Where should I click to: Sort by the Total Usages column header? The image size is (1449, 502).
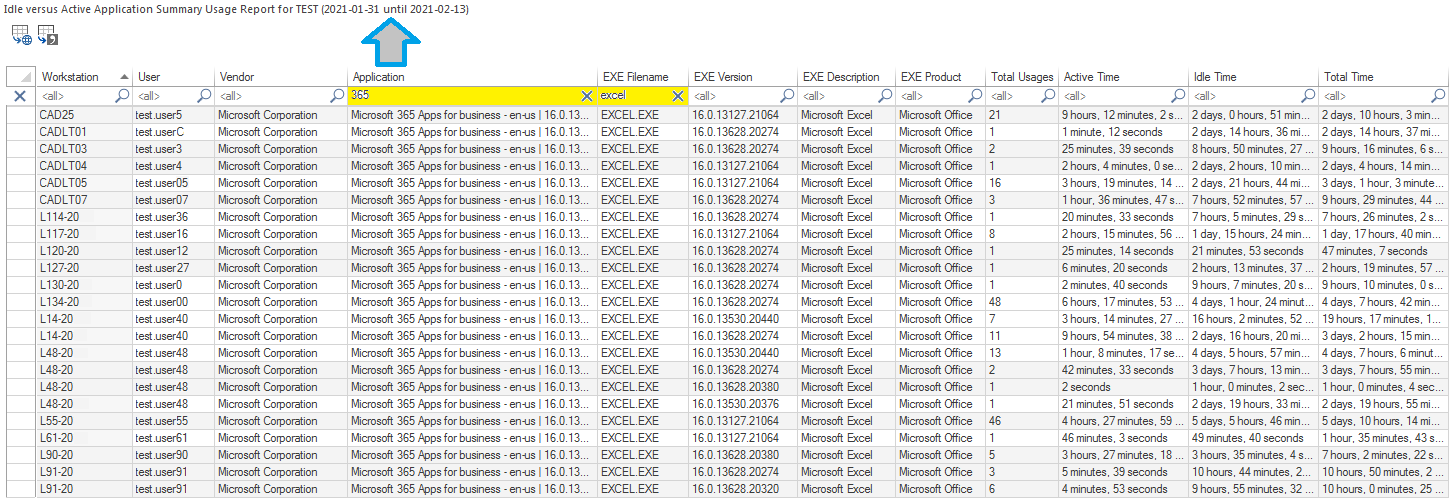tap(1022, 77)
